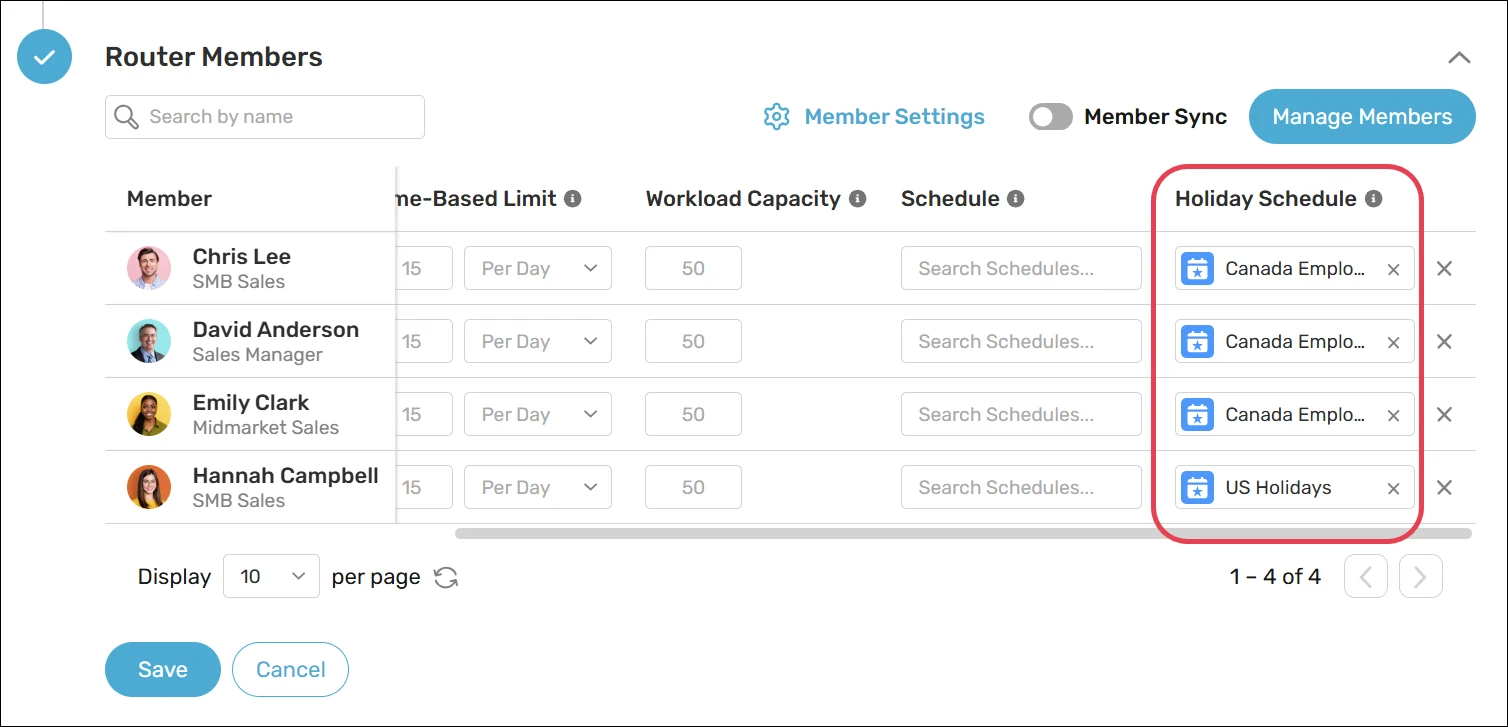Screen dimensions: 1508x727
Task: Toggle the Member Sync switch
Action: click(x=1051, y=117)
